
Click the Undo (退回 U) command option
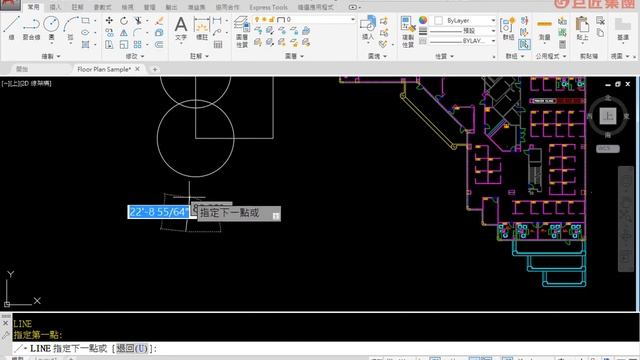coord(131,349)
